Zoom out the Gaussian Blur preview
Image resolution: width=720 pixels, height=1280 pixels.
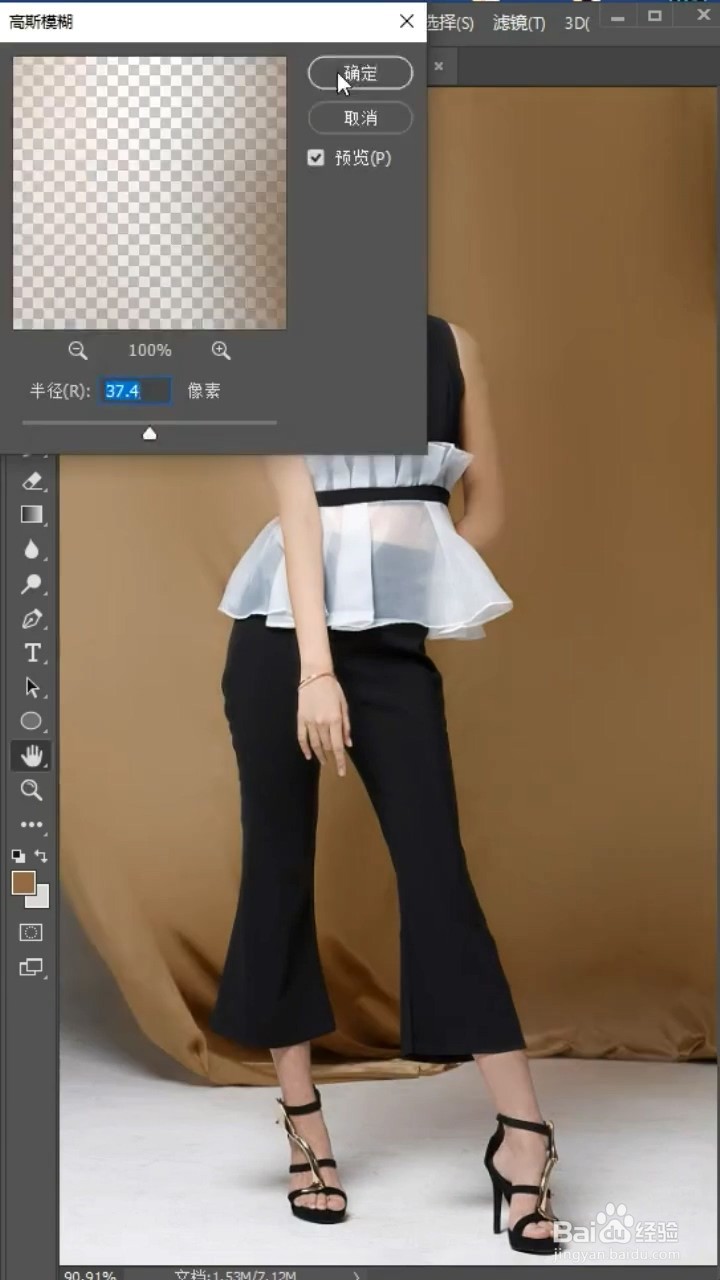(x=78, y=351)
